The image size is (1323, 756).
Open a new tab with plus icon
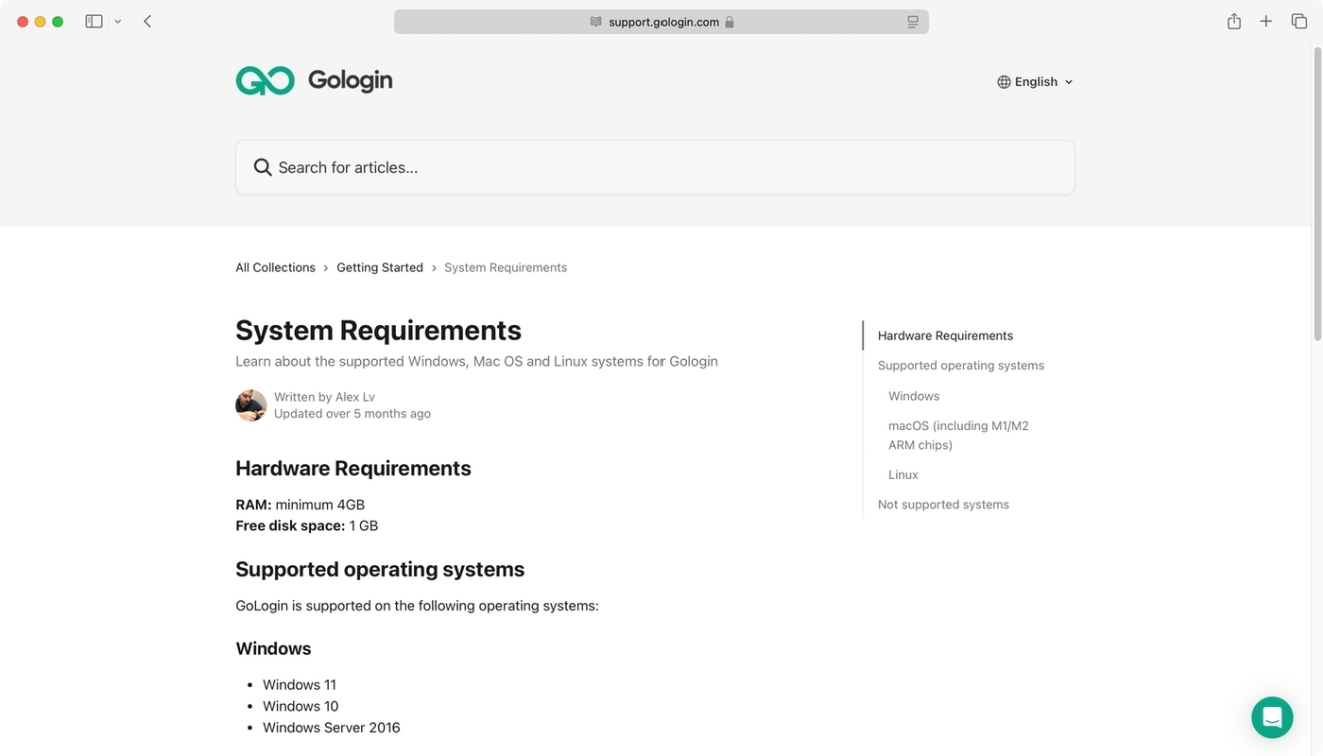pyautogui.click(x=1266, y=21)
